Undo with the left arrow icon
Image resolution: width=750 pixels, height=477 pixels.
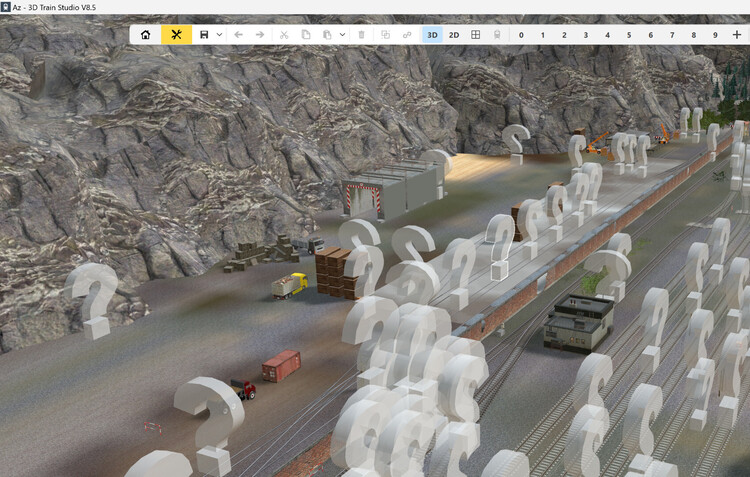(238, 35)
